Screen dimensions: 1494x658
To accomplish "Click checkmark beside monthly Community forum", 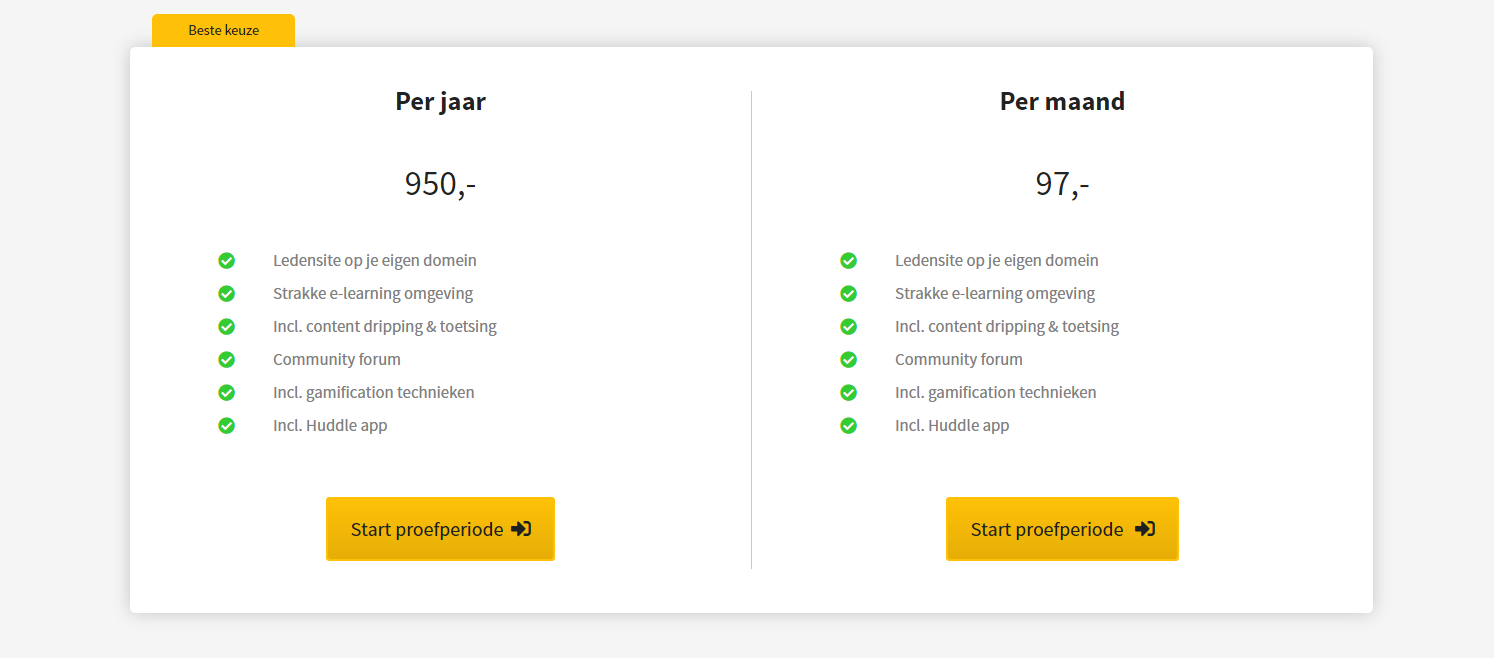I will pos(848,360).
